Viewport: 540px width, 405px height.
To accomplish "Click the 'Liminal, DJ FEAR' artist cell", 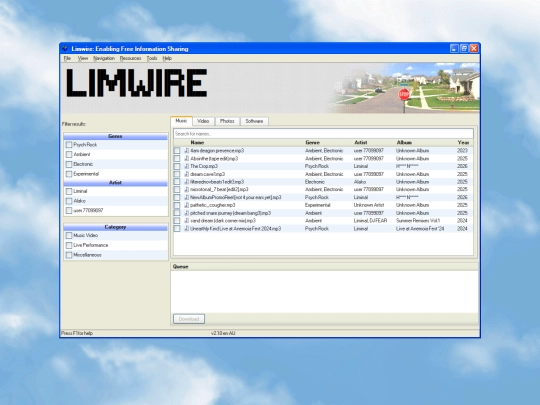I will point(370,220).
